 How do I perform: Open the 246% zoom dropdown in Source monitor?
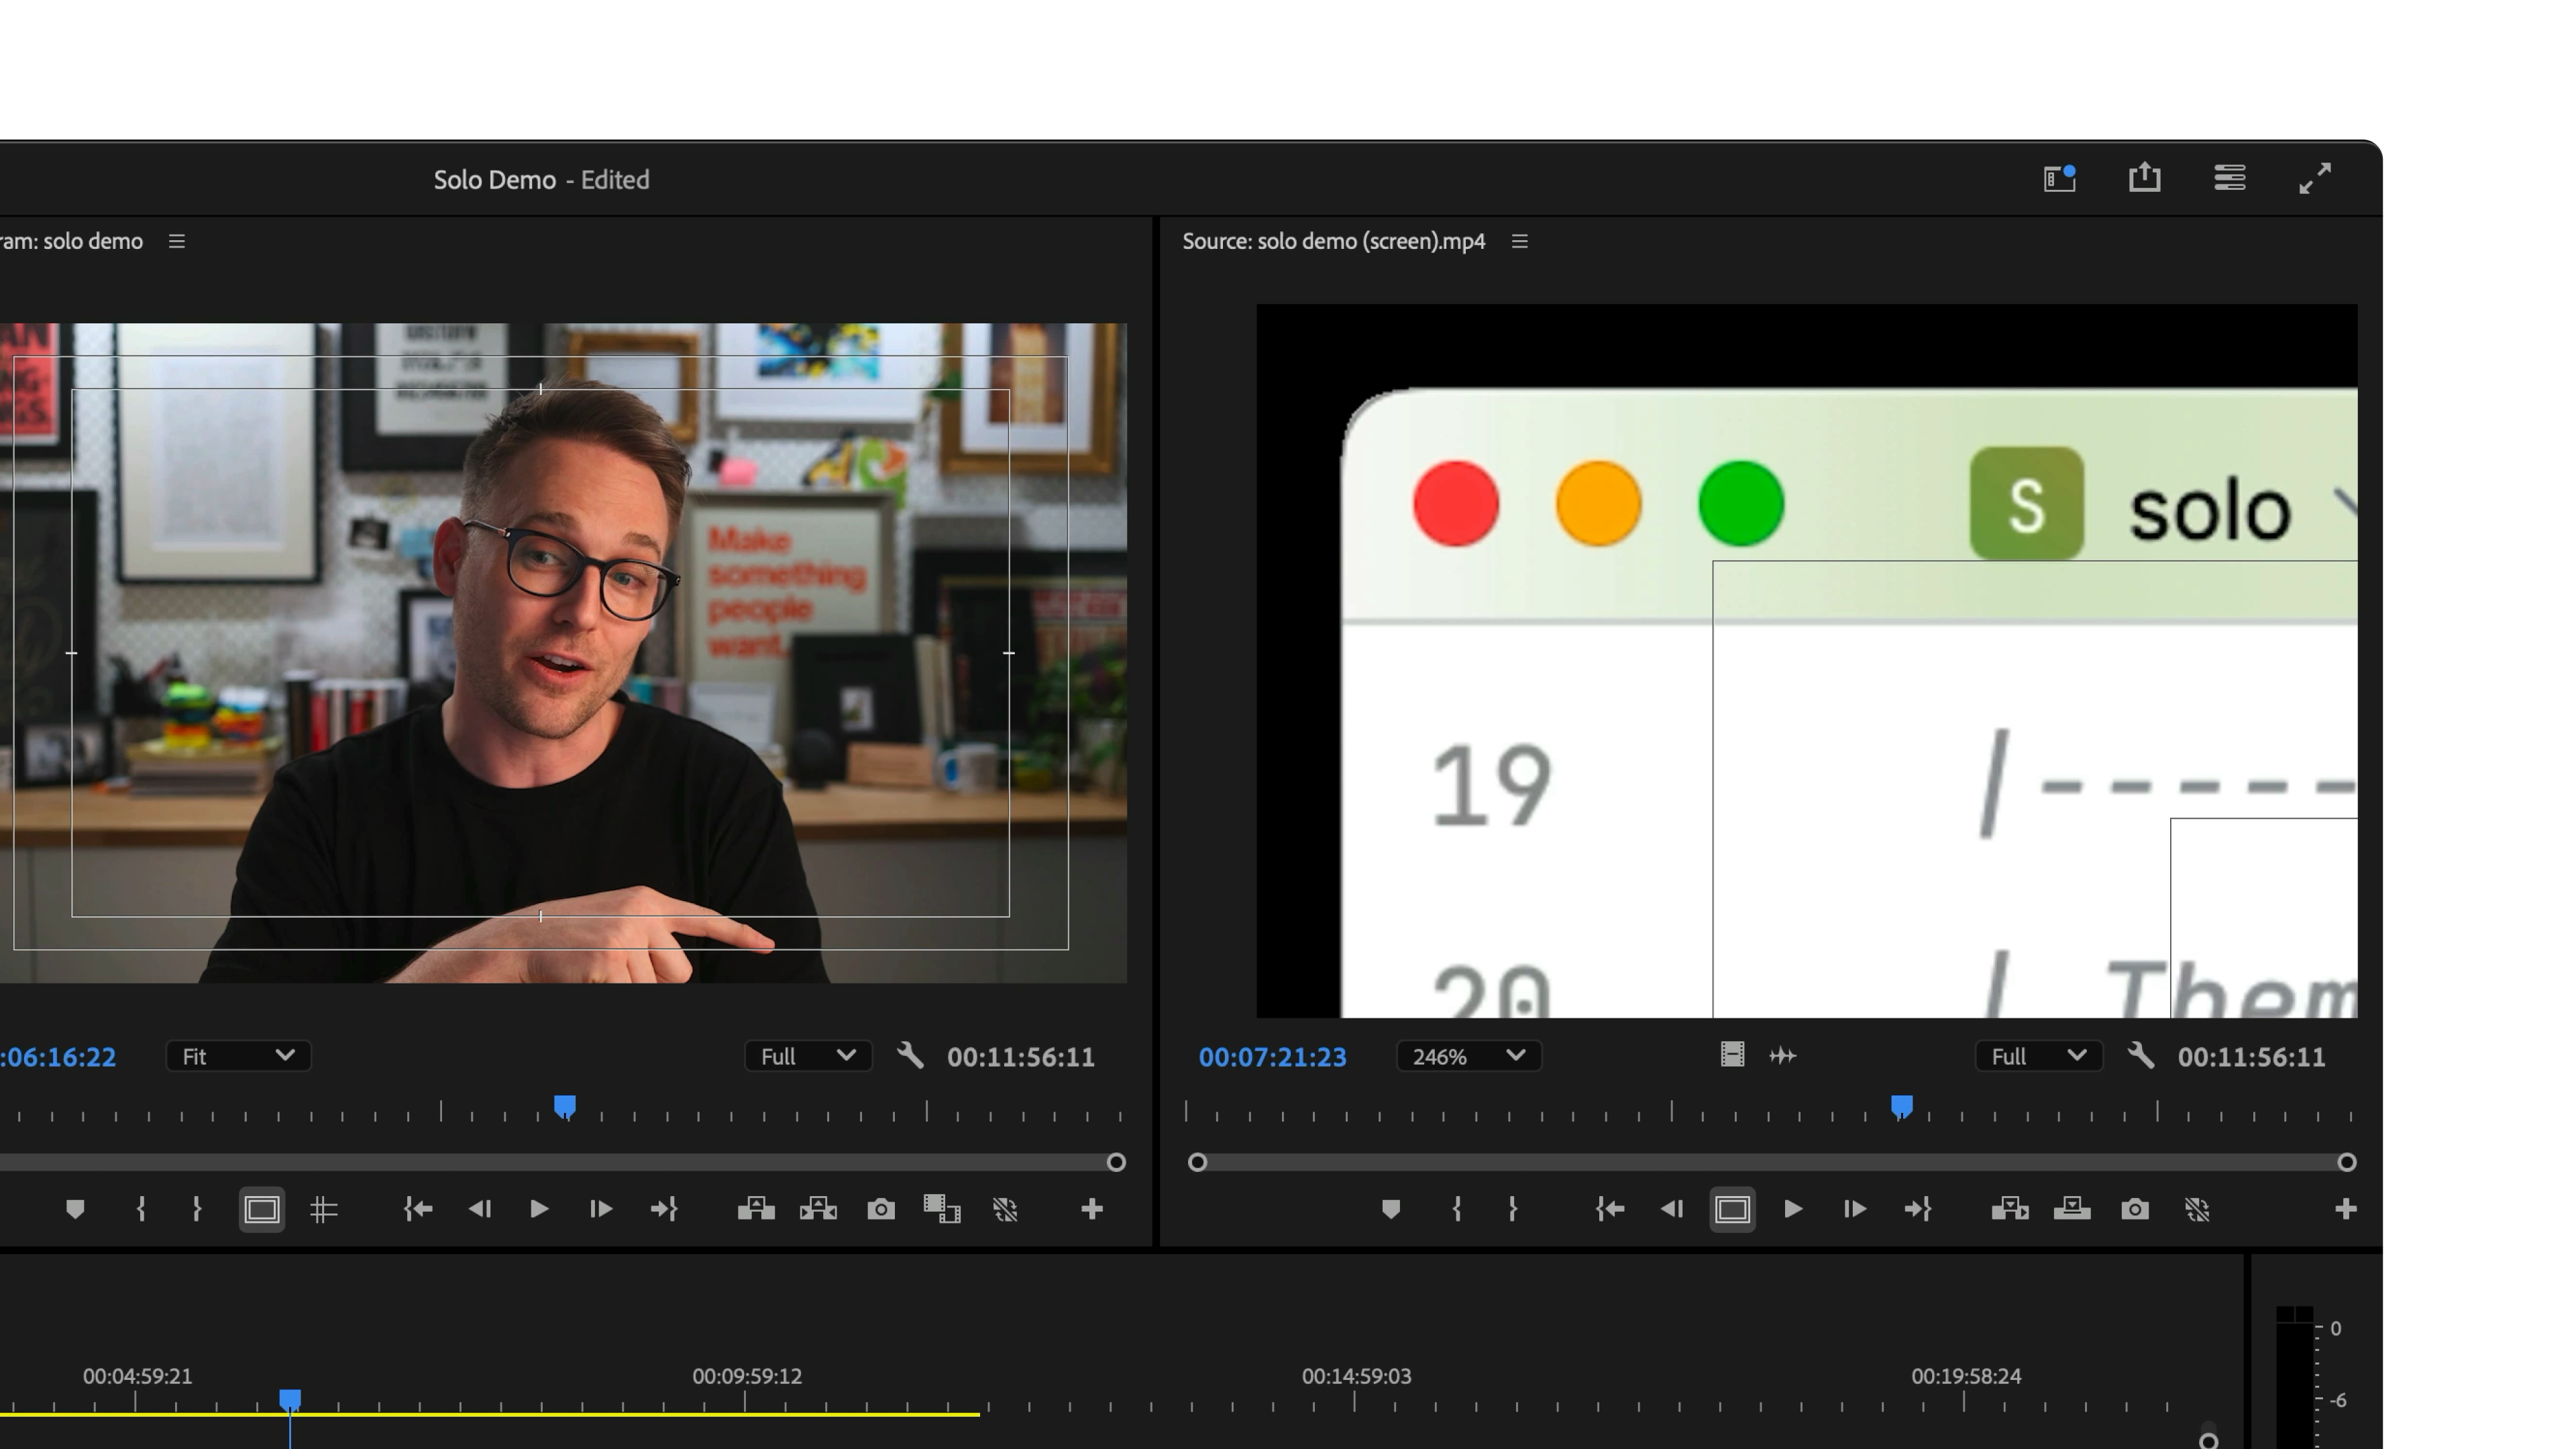coord(1467,1056)
